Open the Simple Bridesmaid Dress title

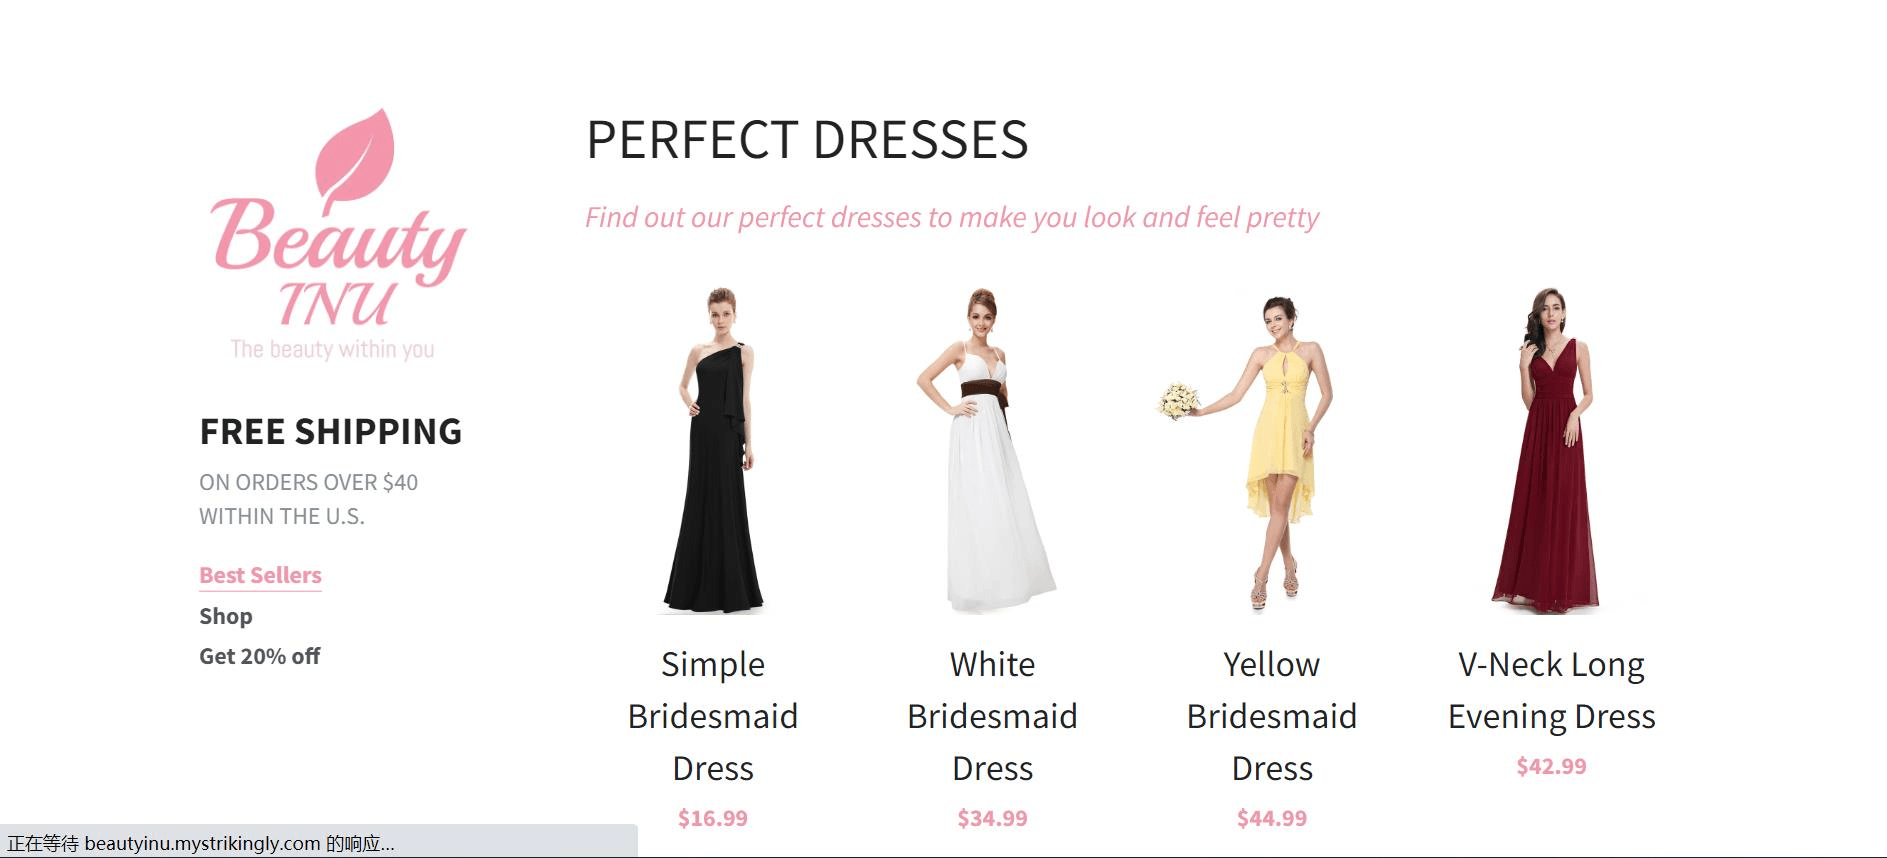713,716
